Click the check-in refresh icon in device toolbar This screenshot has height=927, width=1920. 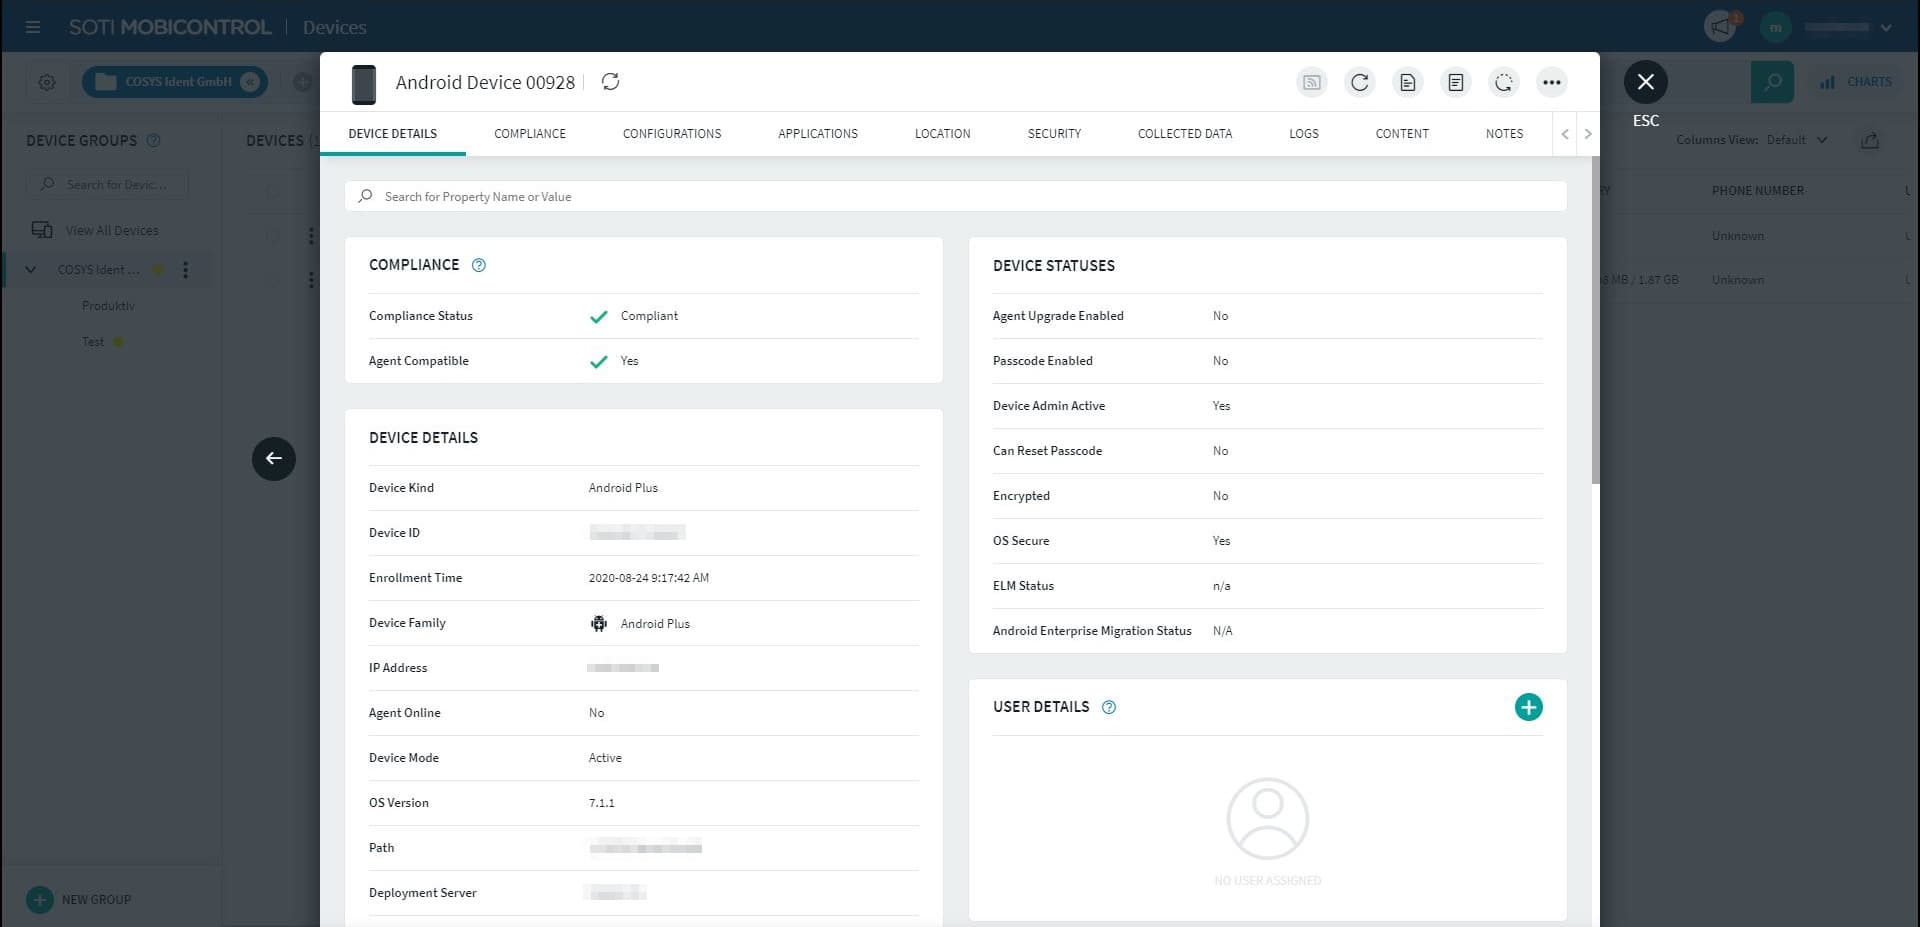click(x=1360, y=83)
